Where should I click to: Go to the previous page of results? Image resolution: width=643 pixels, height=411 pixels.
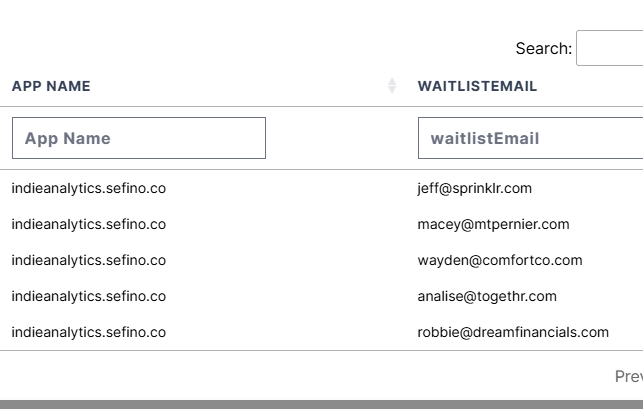pyautogui.click(x=629, y=376)
